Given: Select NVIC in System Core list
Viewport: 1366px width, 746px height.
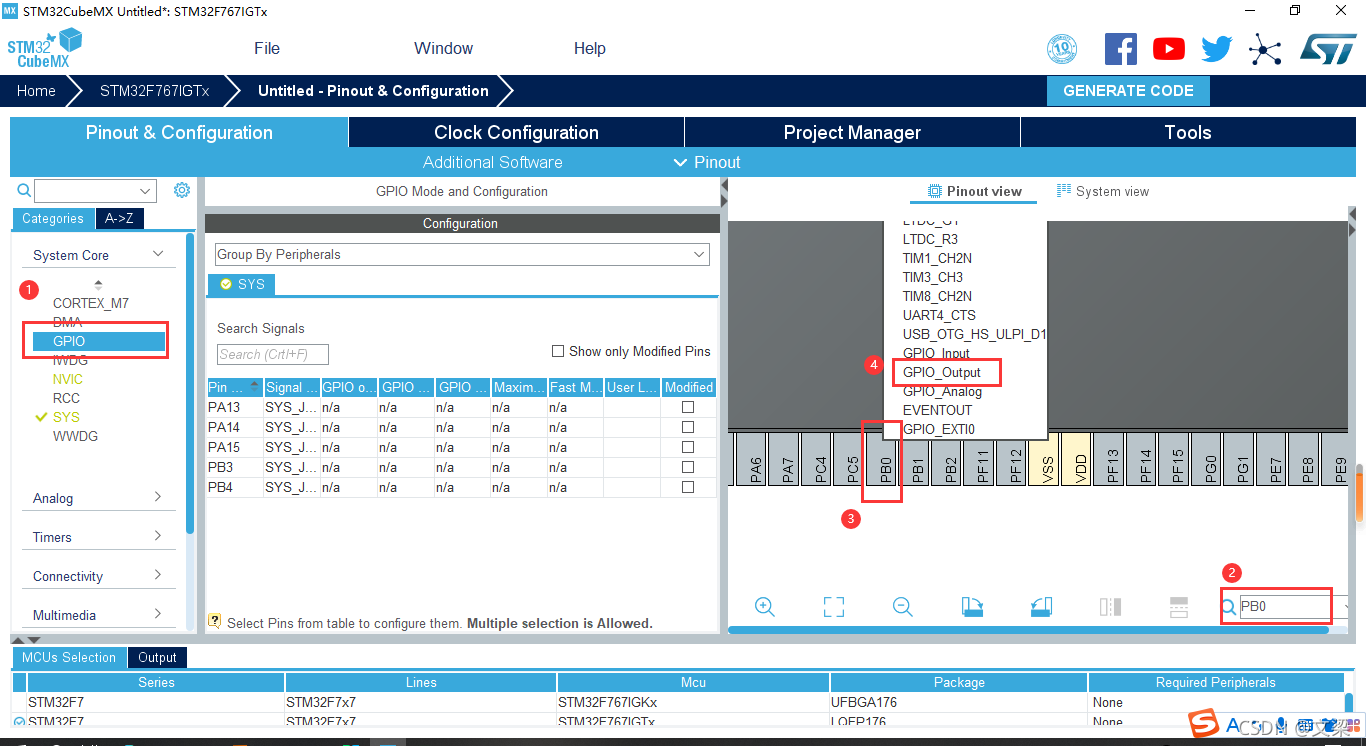Looking at the screenshot, I should coord(68,379).
